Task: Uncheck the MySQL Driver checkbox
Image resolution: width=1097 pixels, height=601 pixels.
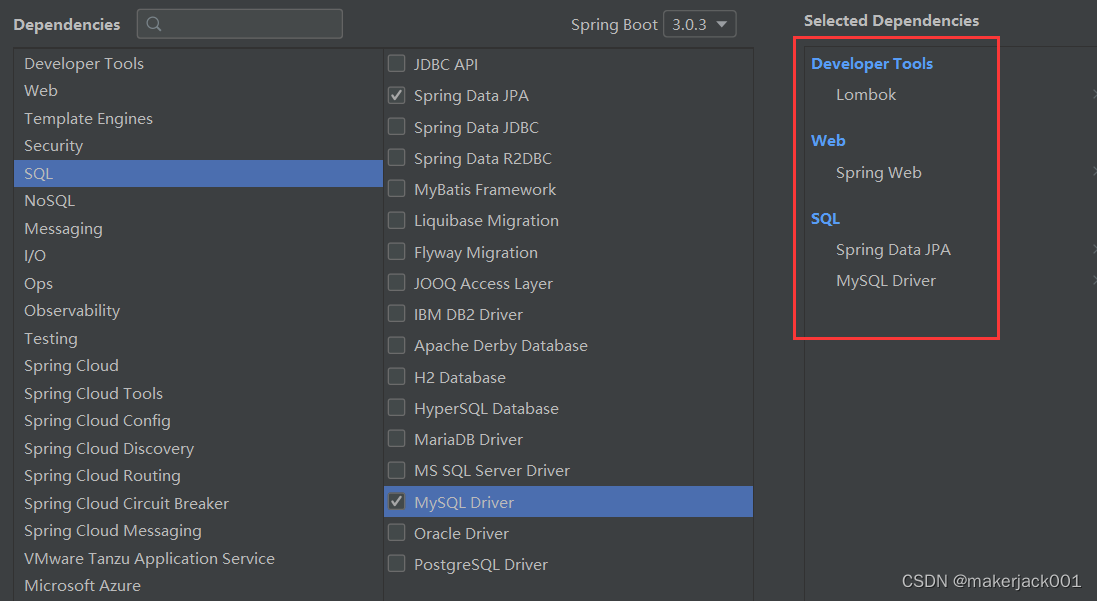Action: [x=397, y=502]
